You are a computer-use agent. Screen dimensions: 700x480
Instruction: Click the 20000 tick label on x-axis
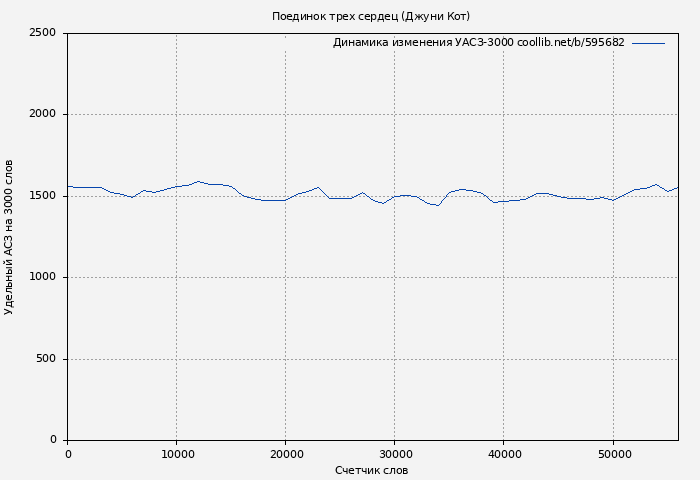click(x=285, y=454)
